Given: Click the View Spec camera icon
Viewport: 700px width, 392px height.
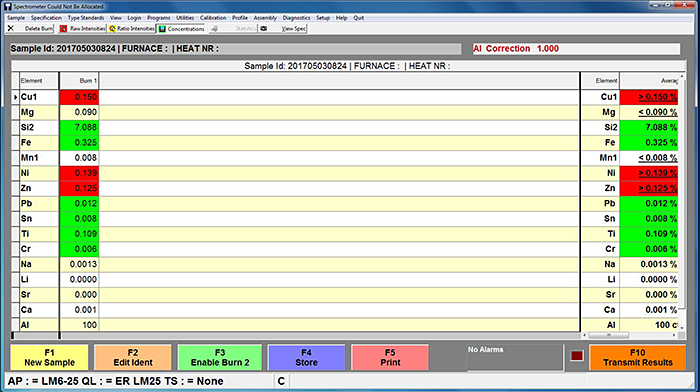Looking at the screenshot, I should (x=264, y=29).
